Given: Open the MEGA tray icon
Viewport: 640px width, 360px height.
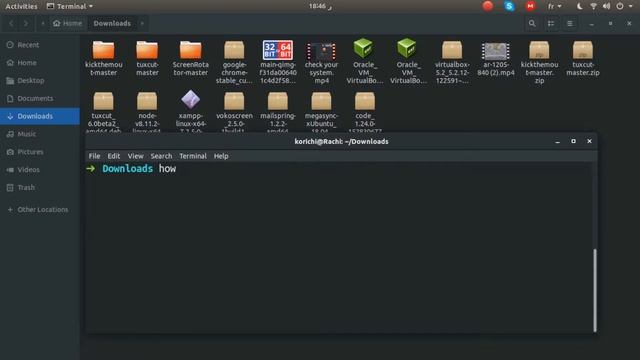Looking at the screenshot, I should point(530,6).
